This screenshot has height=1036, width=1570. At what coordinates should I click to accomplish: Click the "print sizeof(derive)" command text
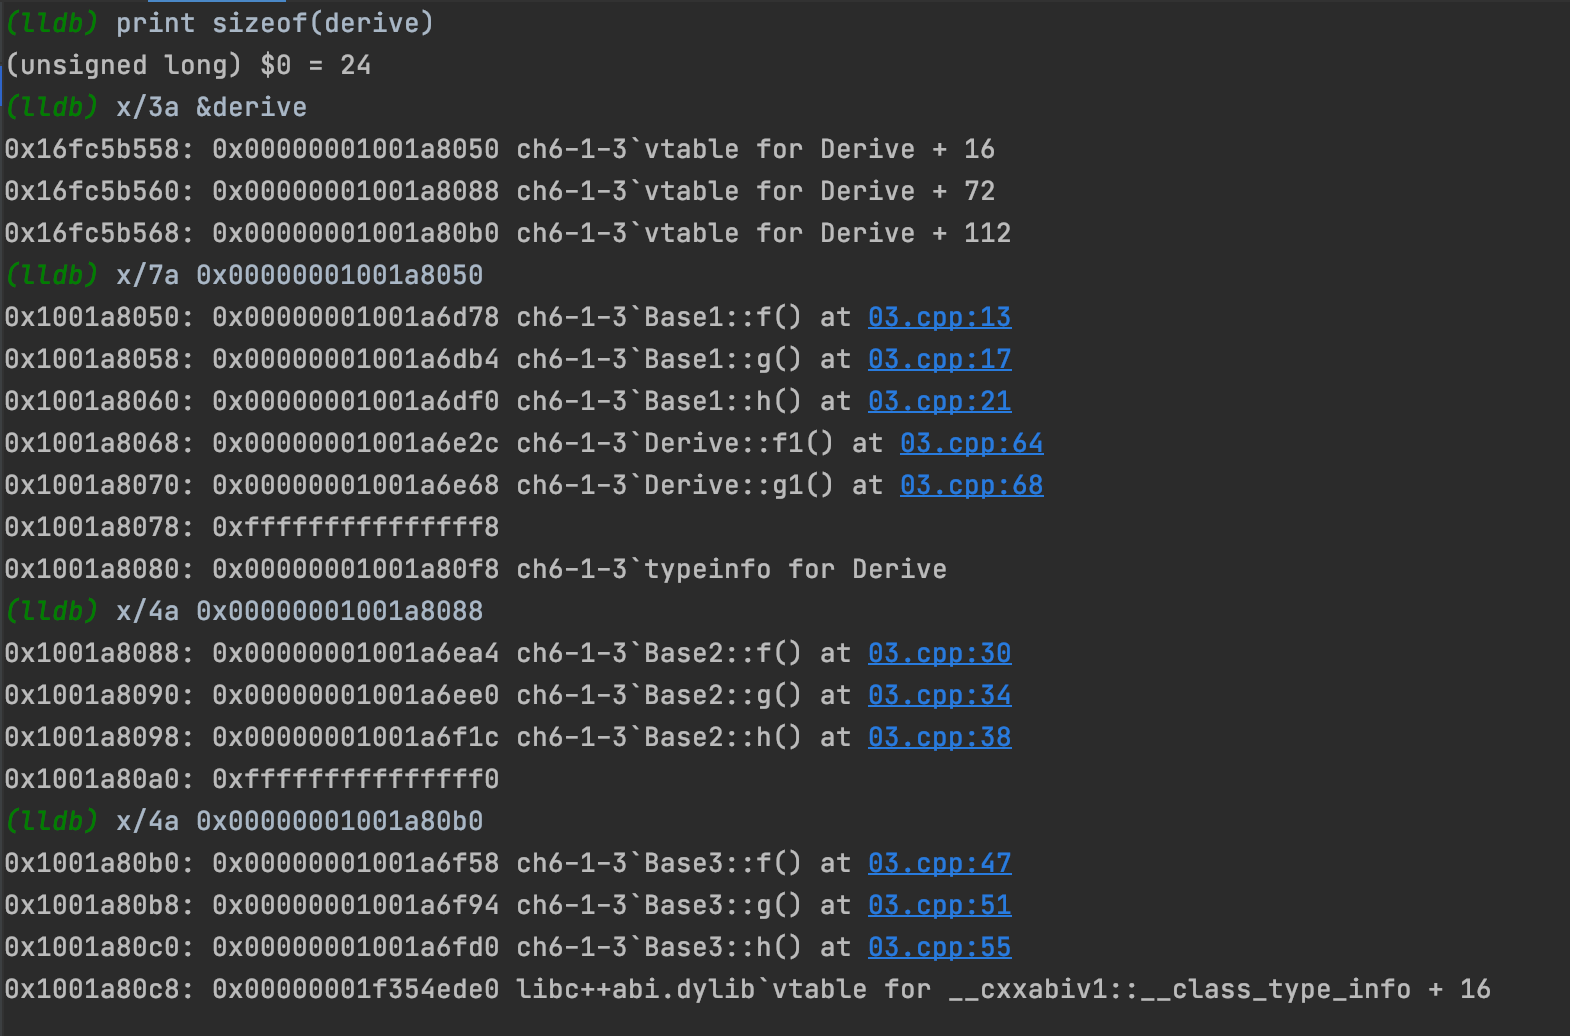[274, 23]
